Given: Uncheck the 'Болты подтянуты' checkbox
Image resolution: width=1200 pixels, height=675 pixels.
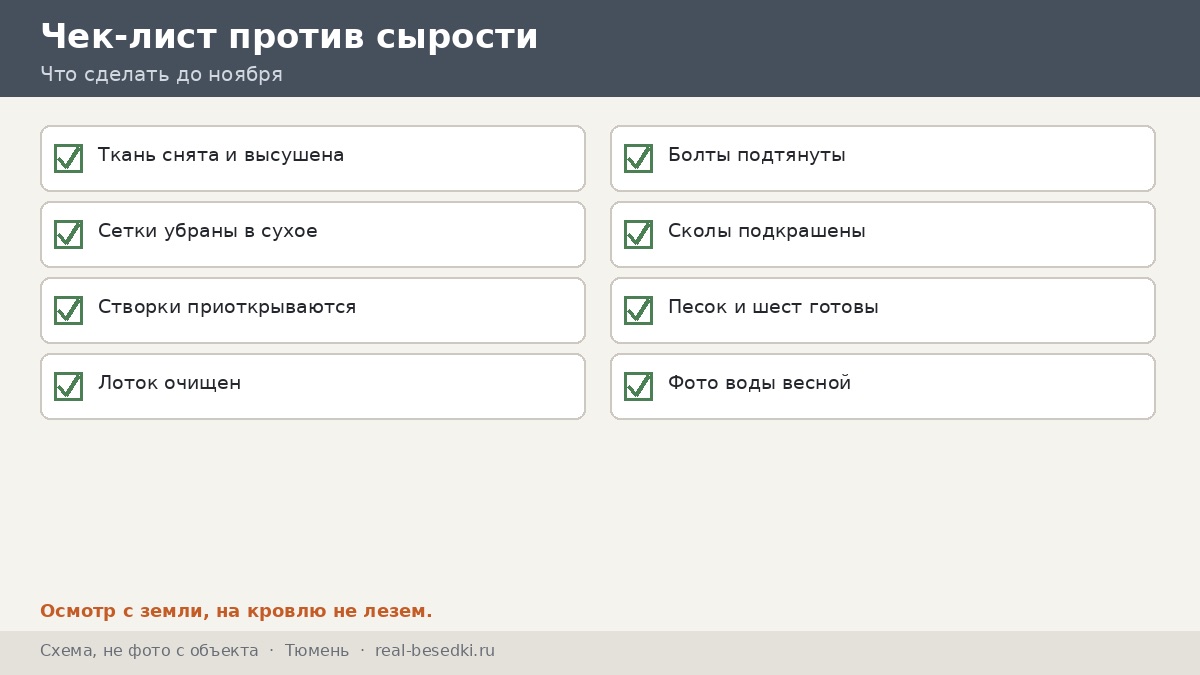Looking at the screenshot, I should click(x=638, y=158).
